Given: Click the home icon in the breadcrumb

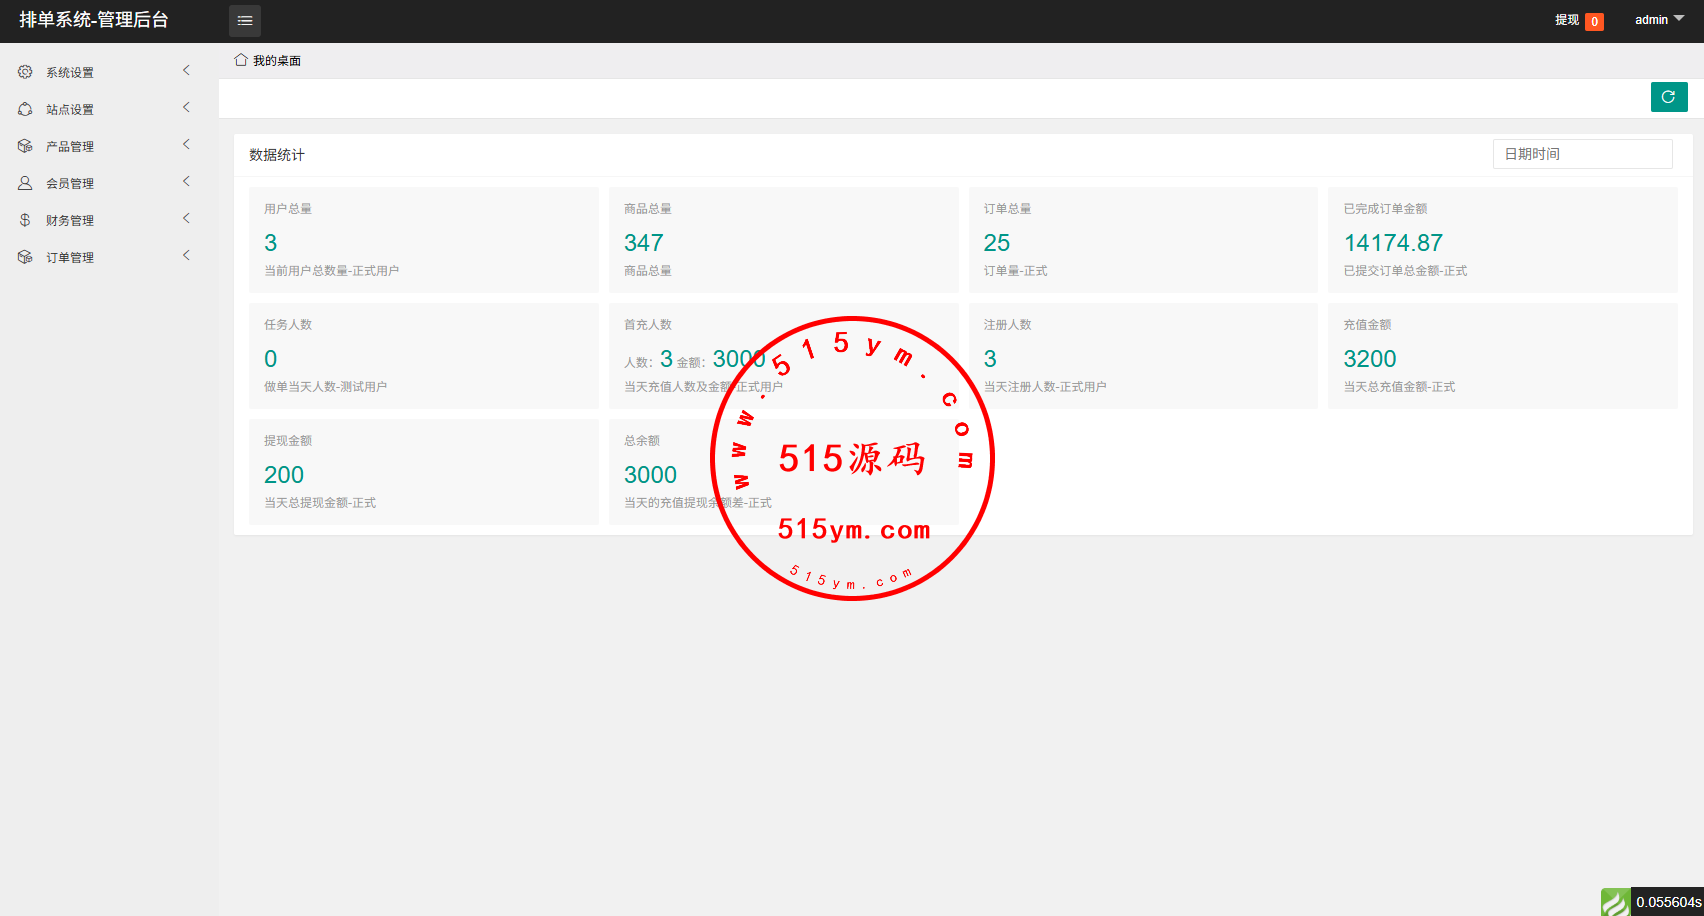Looking at the screenshot, I should (x=241, y=60).
